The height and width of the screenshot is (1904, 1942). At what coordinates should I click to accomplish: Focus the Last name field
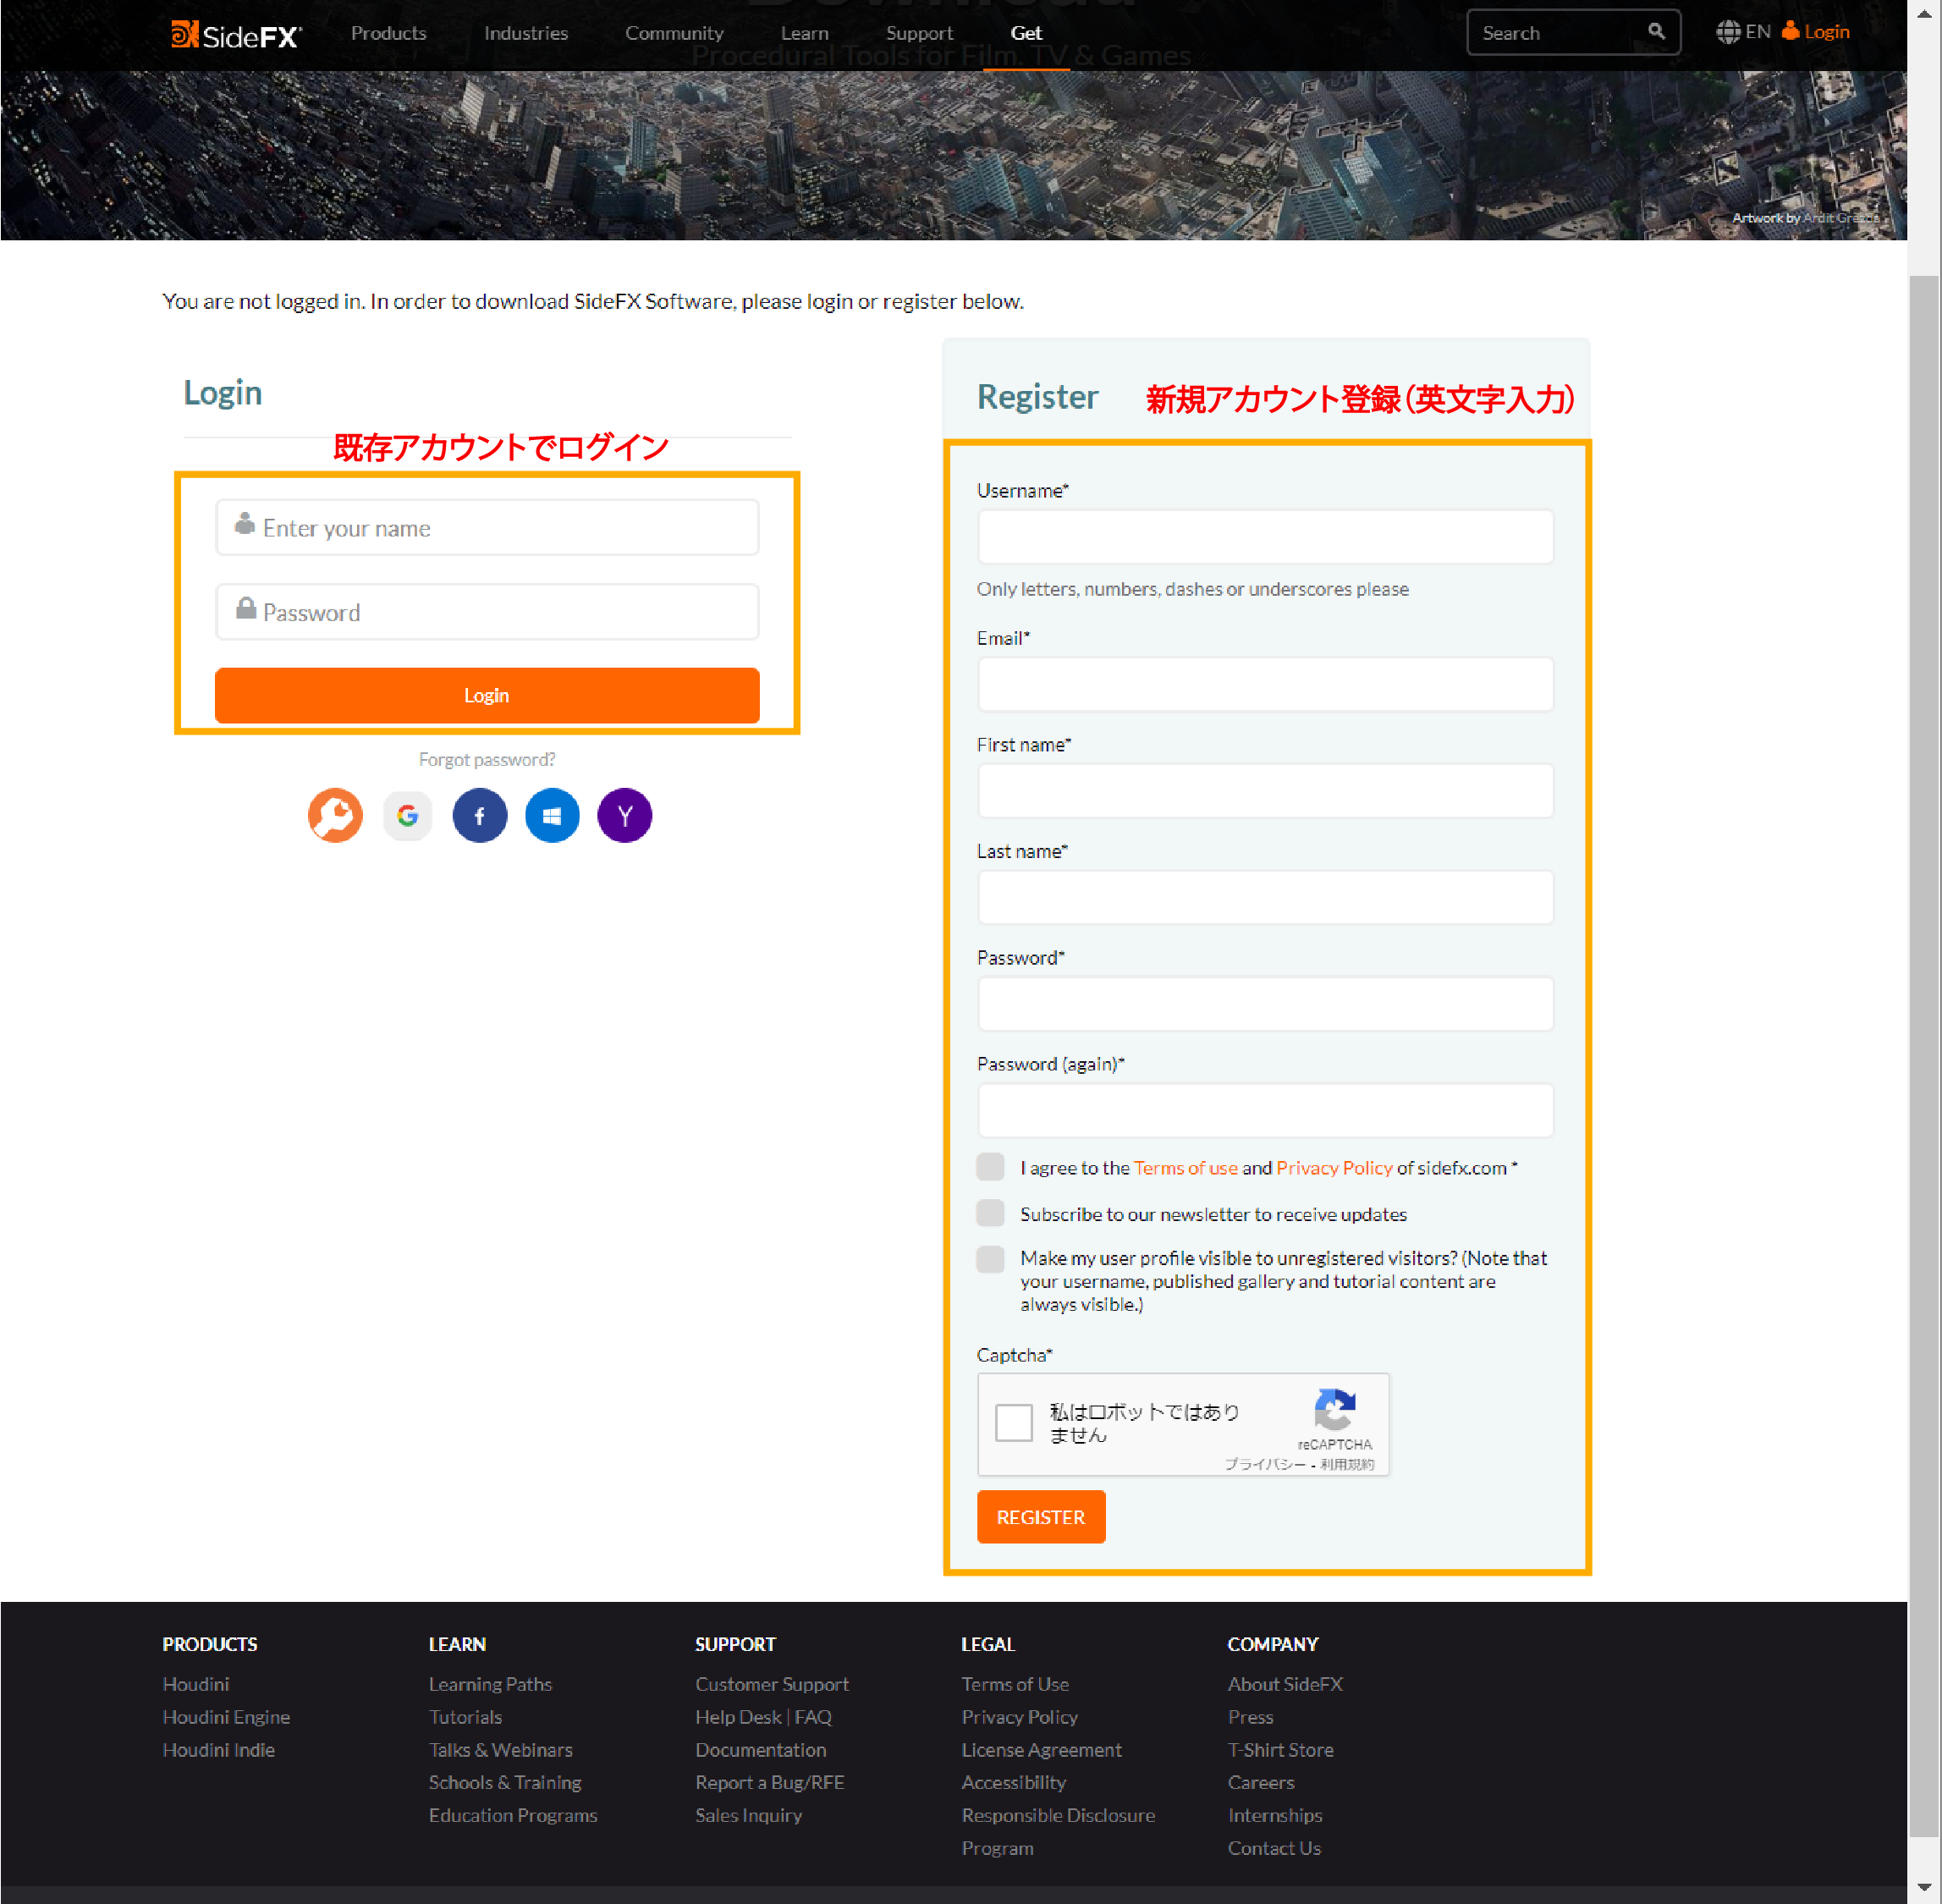[1265, 897]
